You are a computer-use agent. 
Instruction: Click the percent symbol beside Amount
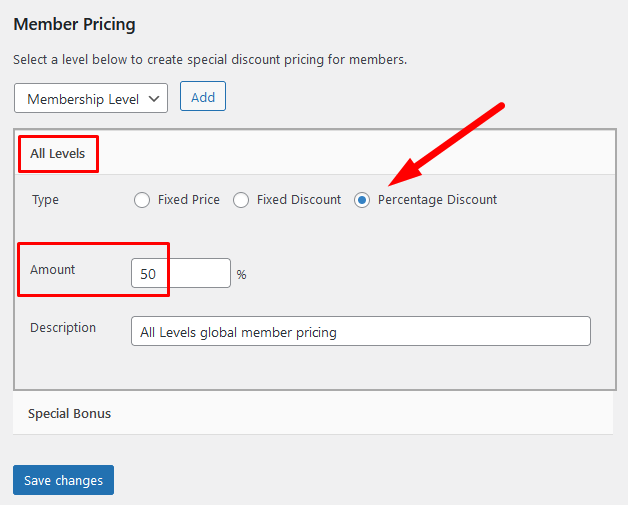[241, 275]
